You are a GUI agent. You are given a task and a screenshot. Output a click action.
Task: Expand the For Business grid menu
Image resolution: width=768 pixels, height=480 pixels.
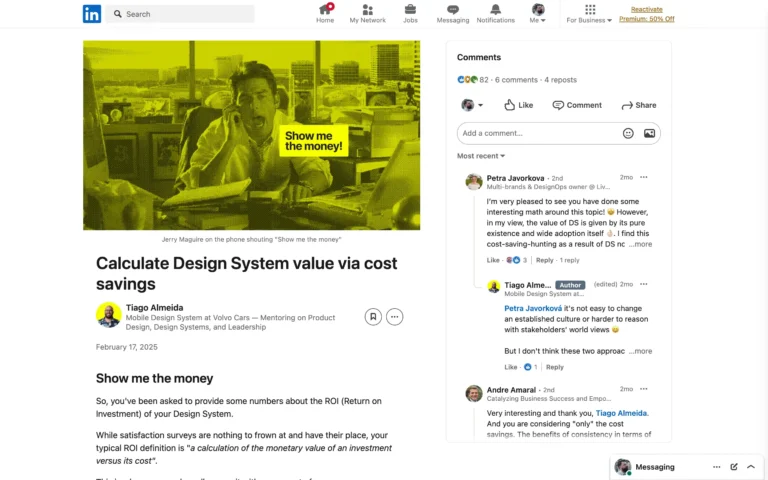(x=589, y=14)
